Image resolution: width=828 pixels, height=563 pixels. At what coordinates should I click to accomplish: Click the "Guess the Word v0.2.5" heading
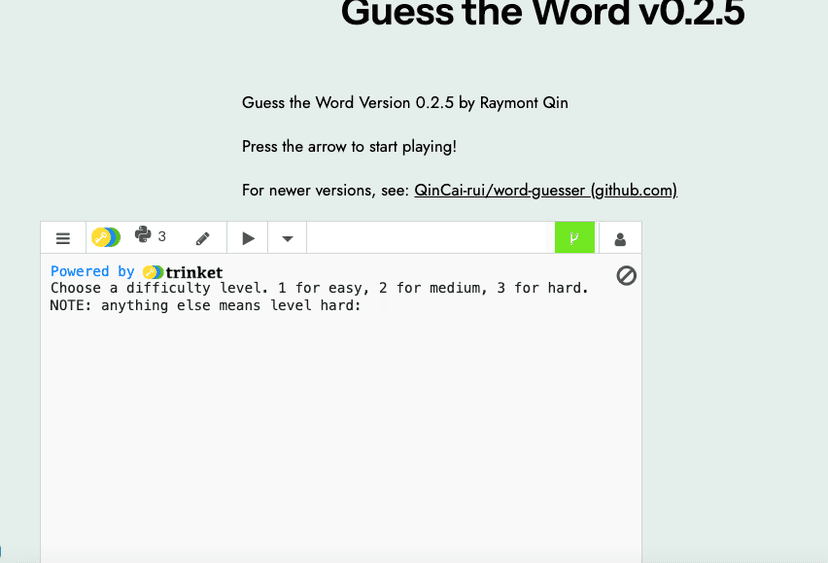click(x=542, y=14)
